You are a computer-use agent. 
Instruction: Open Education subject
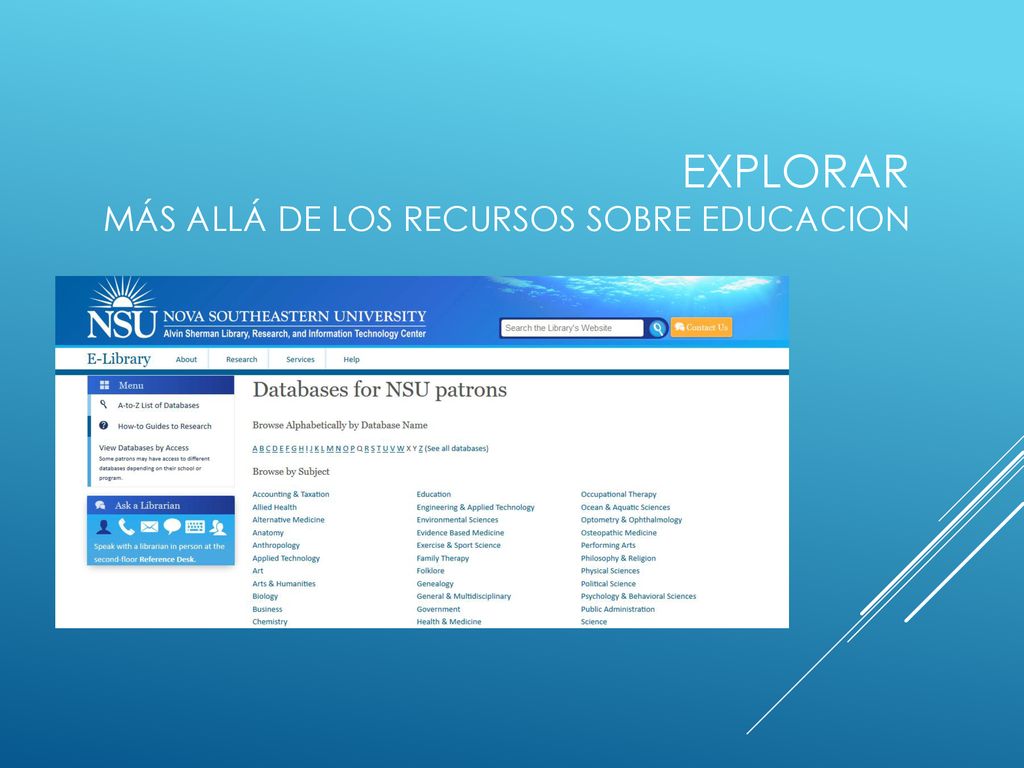434,494
